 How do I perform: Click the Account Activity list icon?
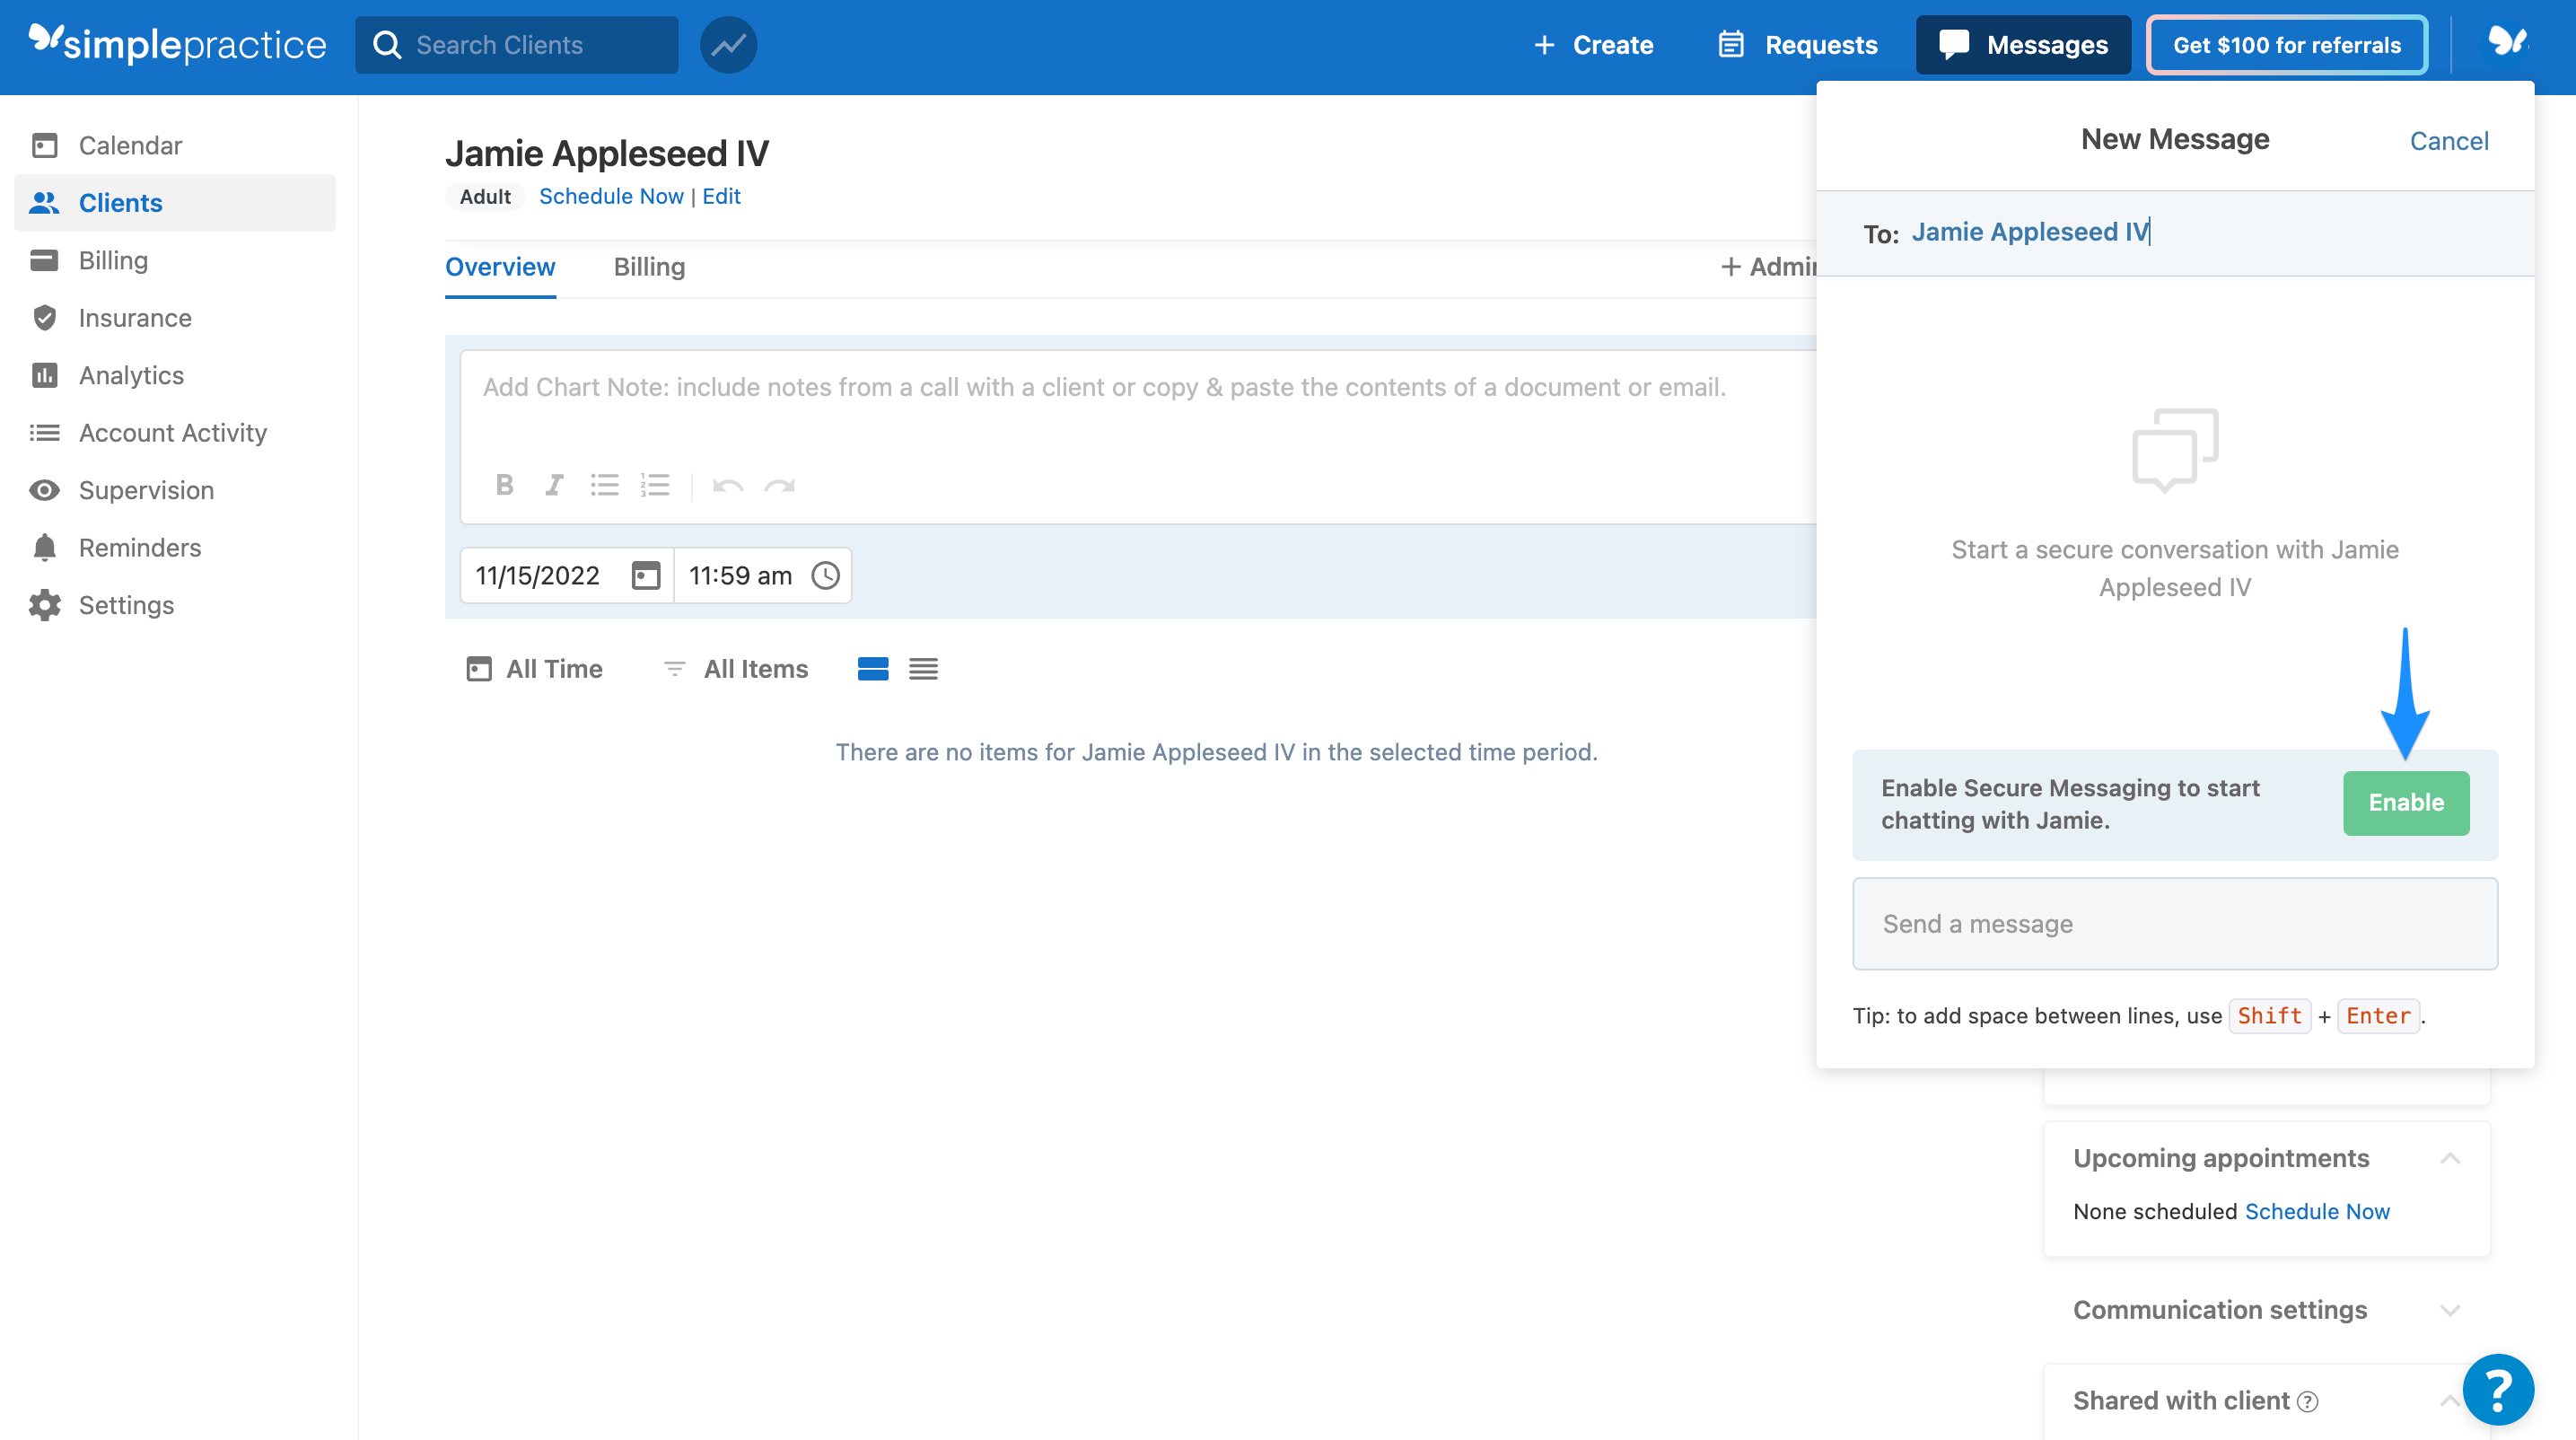[44, 433]
